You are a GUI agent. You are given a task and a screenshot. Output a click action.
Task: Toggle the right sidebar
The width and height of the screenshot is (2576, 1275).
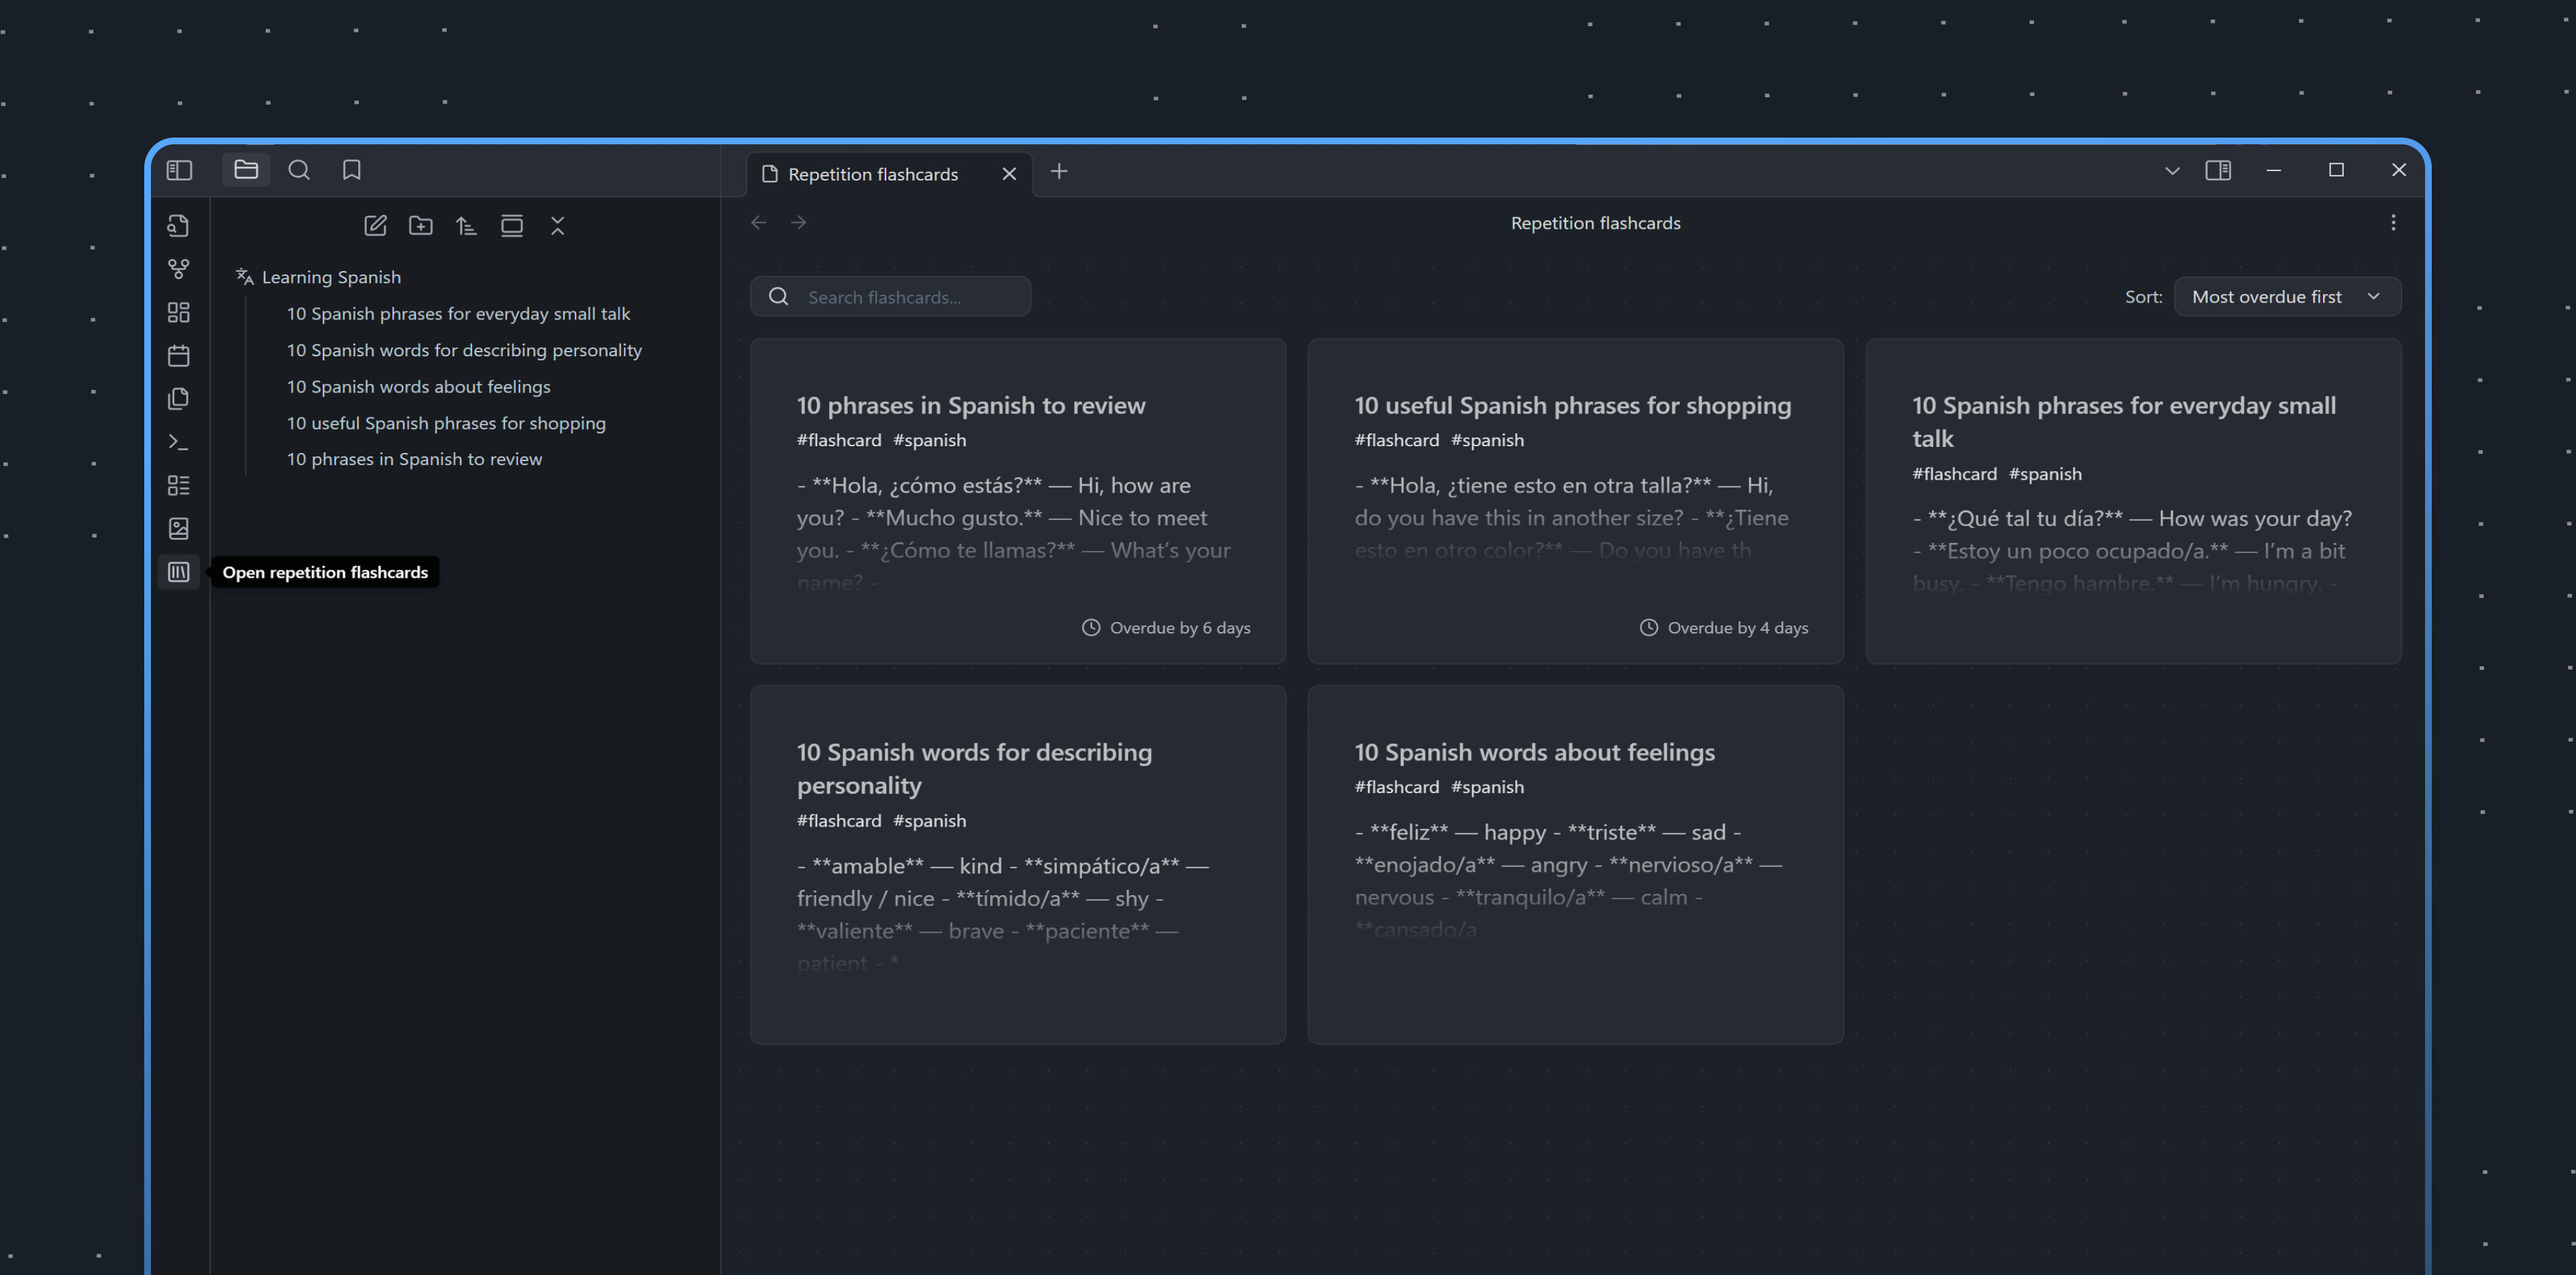(x=2217, y=170)
